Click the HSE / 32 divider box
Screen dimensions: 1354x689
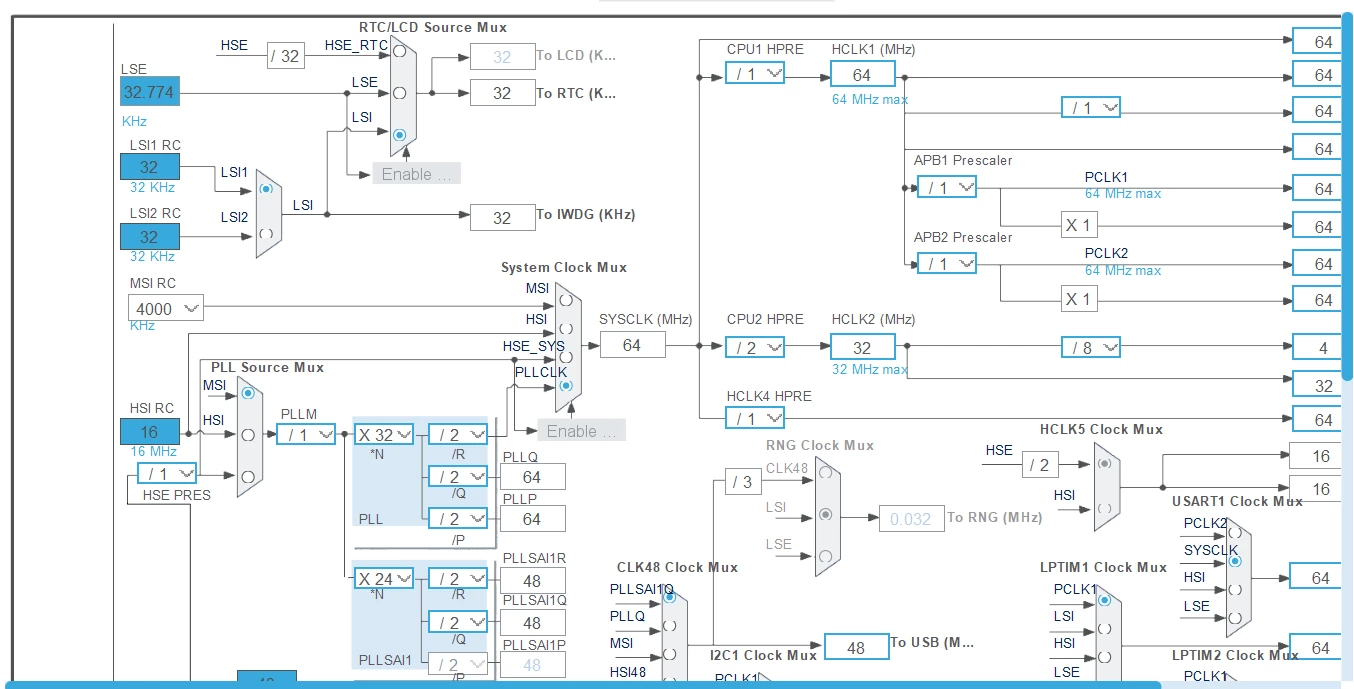(x=285, y=56)
